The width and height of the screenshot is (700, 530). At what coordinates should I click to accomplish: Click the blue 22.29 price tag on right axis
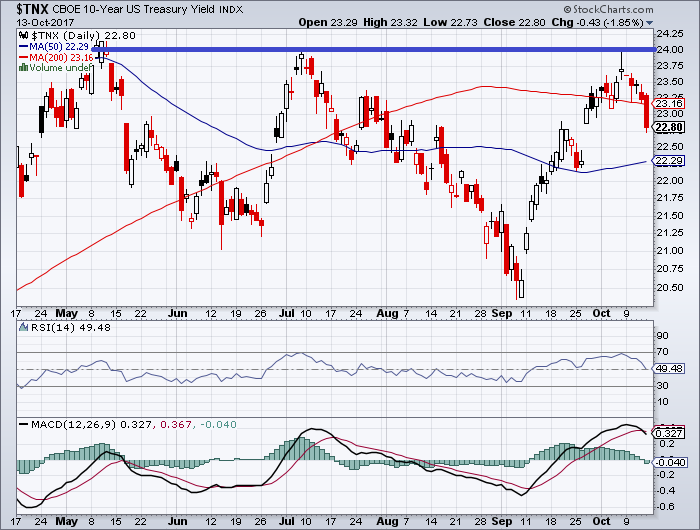670,162
